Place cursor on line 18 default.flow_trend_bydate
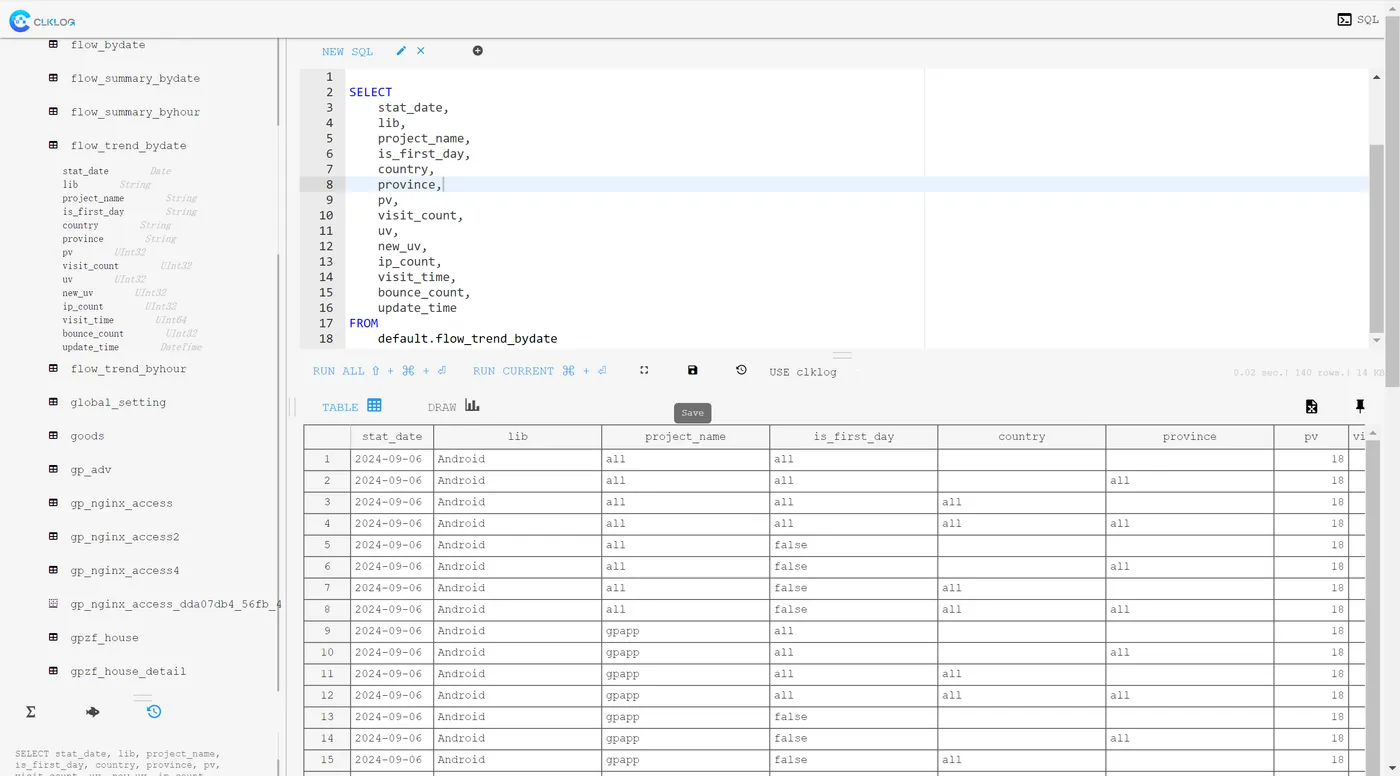 467,339
